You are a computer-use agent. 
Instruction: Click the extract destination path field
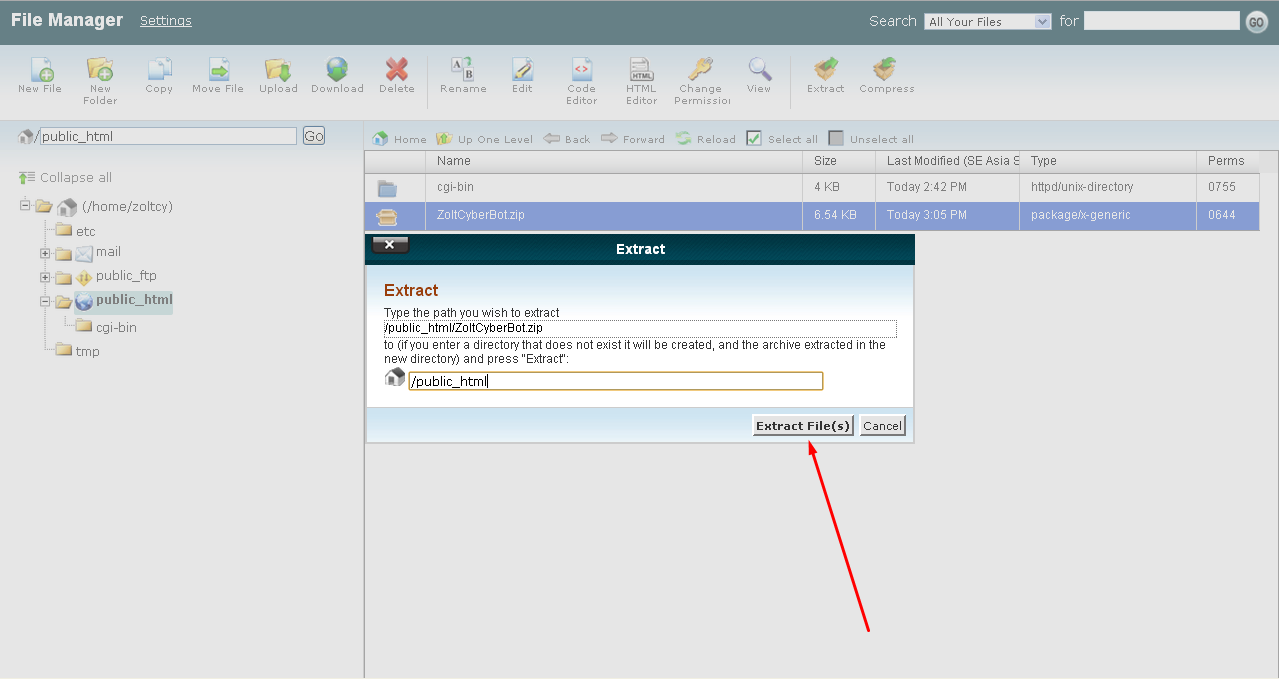pos(616,381)
